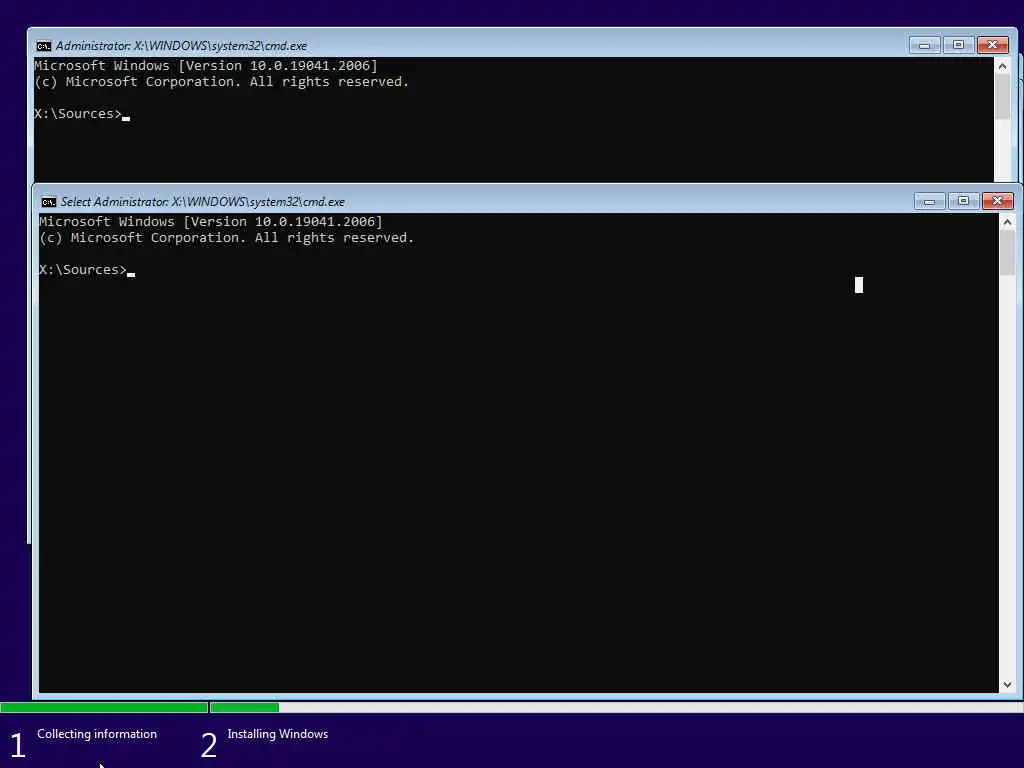Close the front Select Administrator cmd window
This screenshot has width=1024, height=768.
[997, 201]
